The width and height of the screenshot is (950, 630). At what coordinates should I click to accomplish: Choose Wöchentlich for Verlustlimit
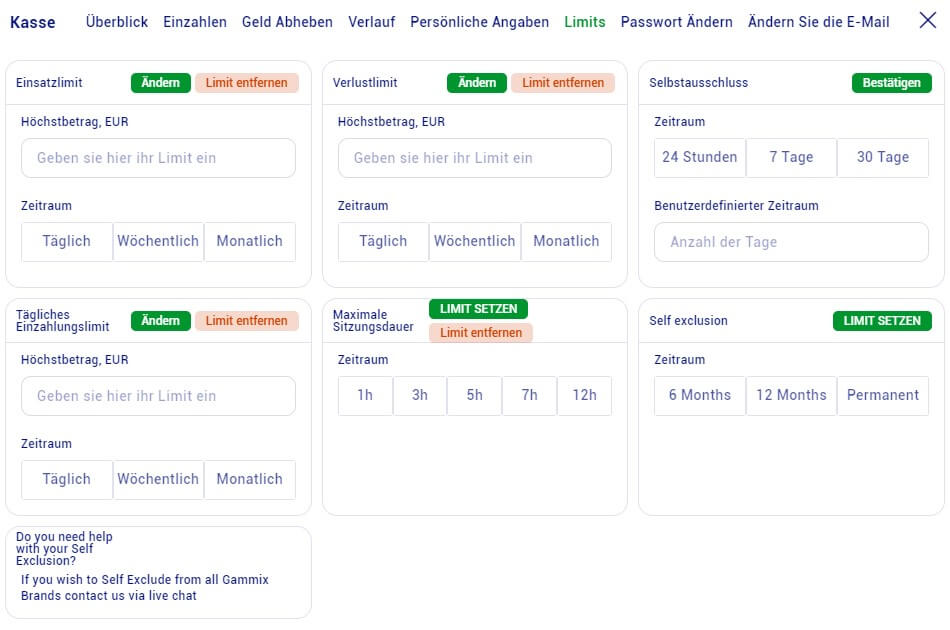(x=474, y=241)
